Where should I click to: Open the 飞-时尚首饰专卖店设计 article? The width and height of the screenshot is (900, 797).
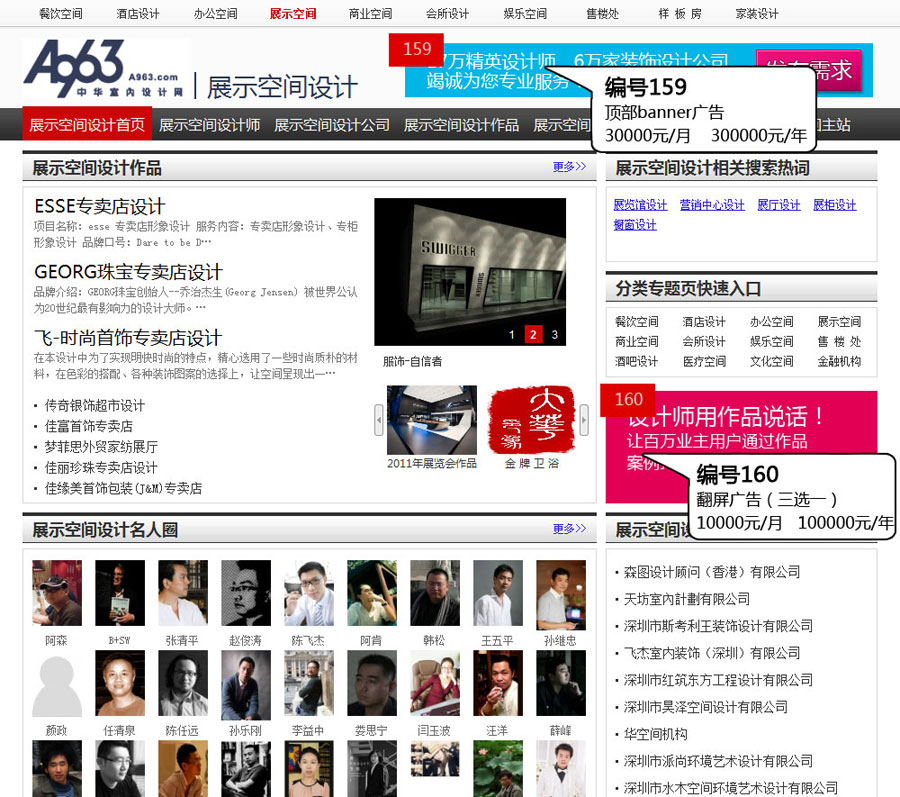point(128,337)
